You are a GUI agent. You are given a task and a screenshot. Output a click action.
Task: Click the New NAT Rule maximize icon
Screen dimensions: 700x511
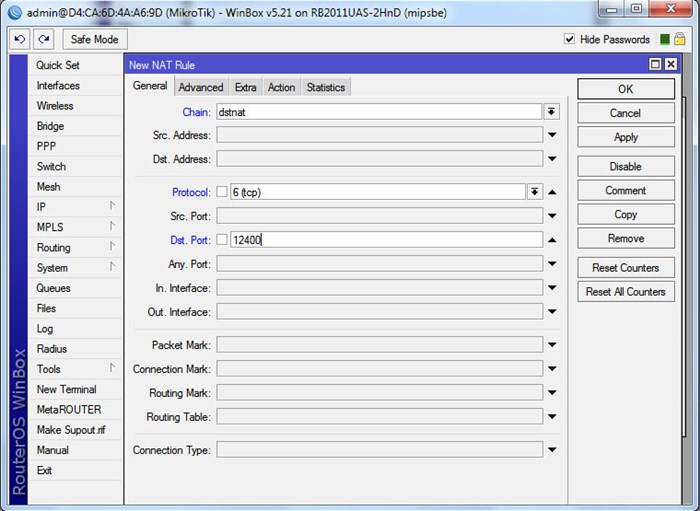[x=655, y=64]
